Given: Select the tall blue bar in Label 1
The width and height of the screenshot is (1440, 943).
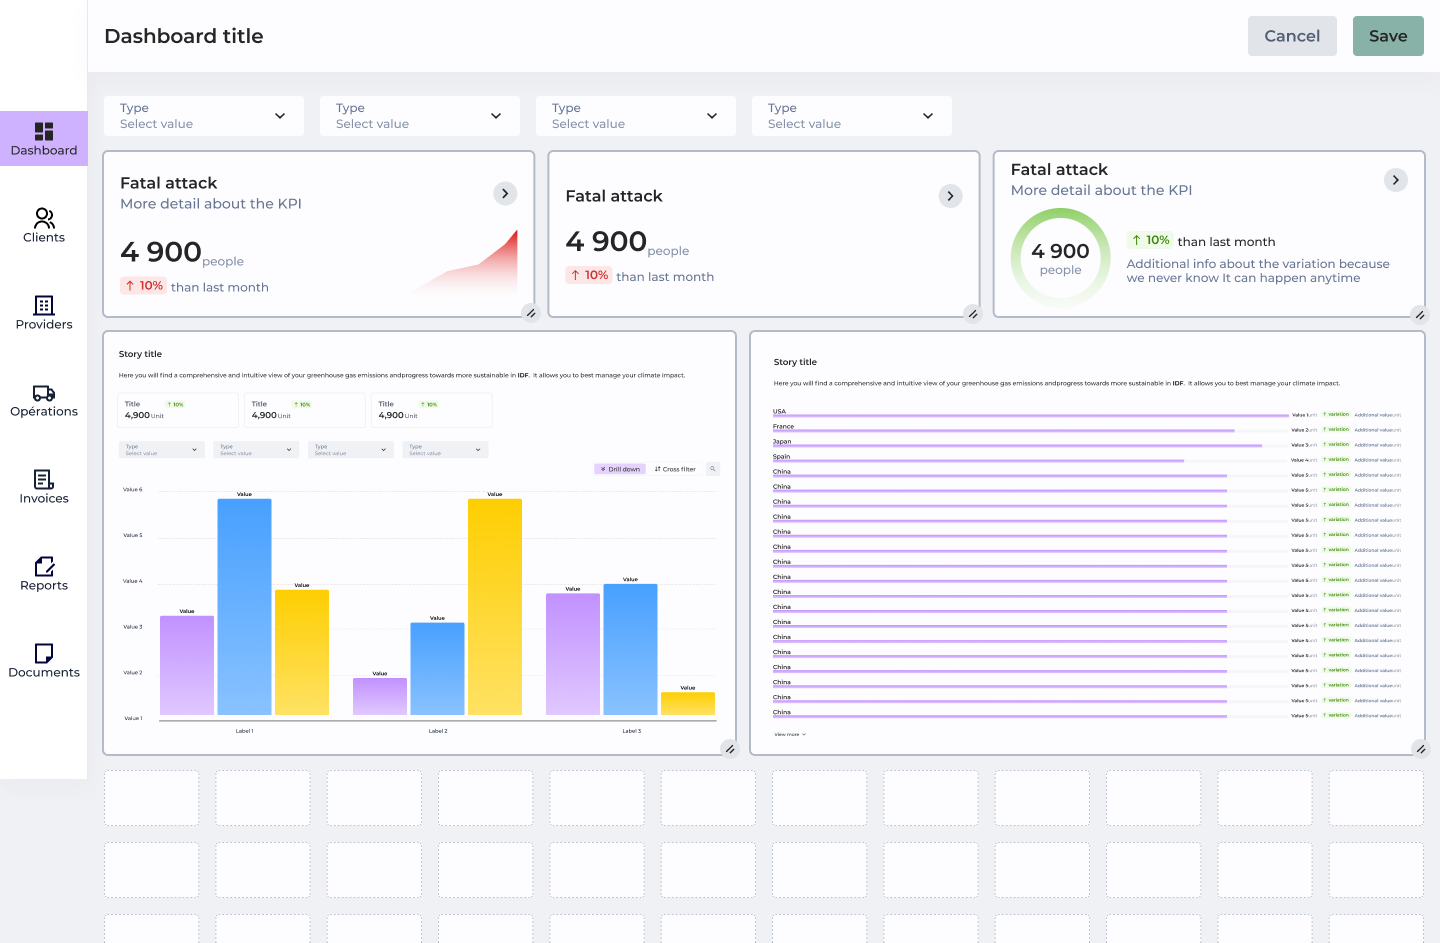Looking at the screenshot, I should [244, 607].
